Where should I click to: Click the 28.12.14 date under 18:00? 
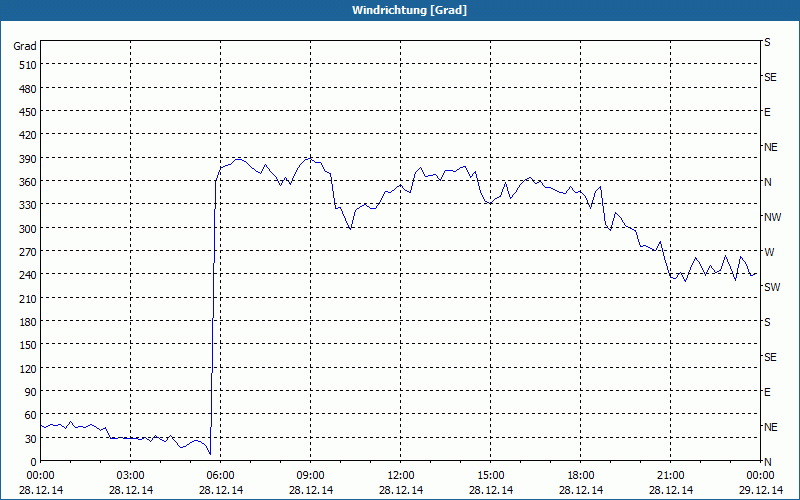tap(581, 490)
